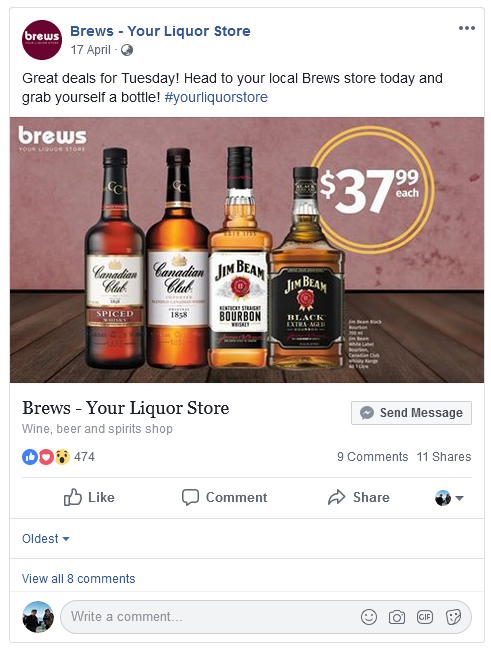Open View all 8 comments link
This screenshot has width=491, height=651.
point(78,579)
